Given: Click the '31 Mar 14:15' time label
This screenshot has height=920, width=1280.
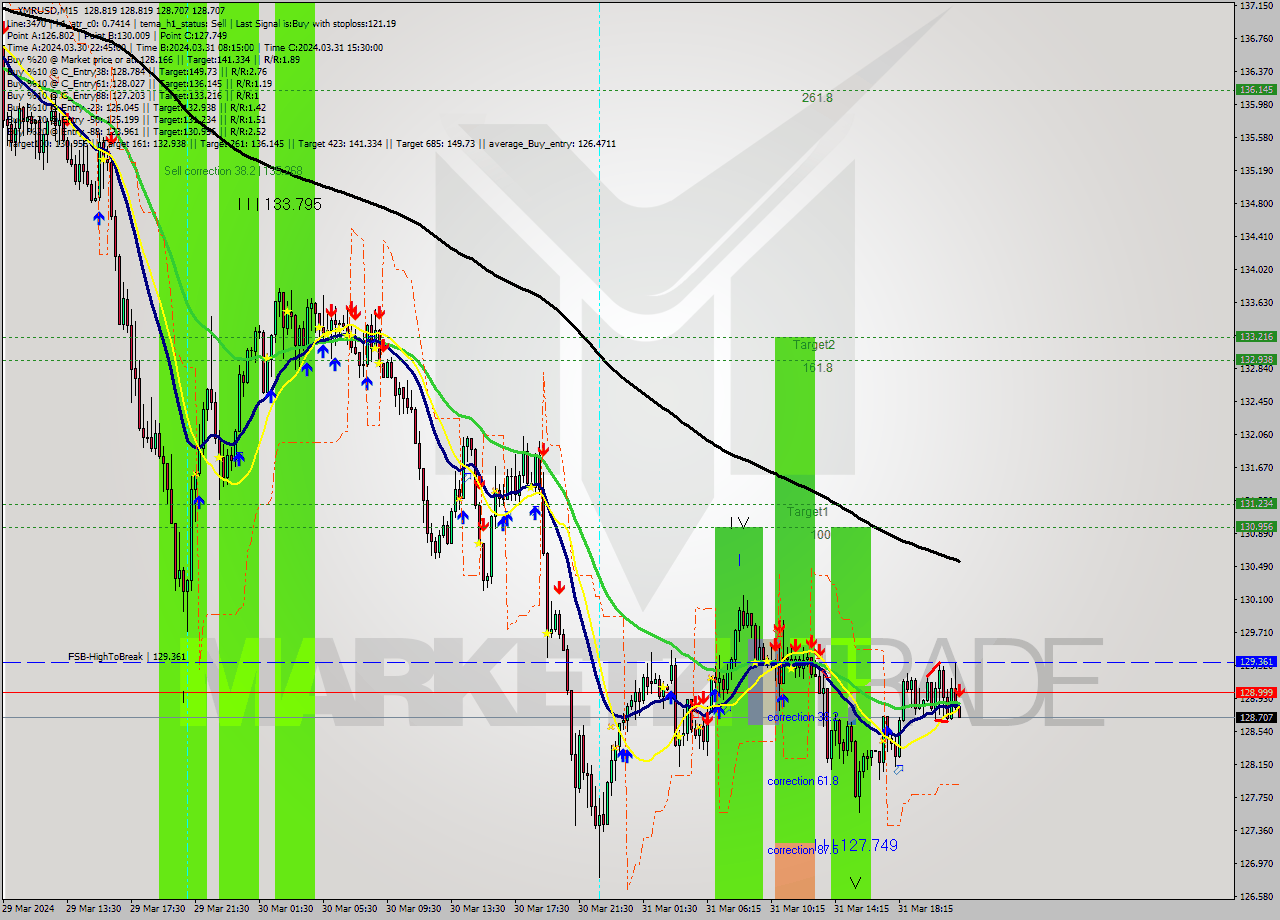Looking at the screenshot, I should click(861, 909).
